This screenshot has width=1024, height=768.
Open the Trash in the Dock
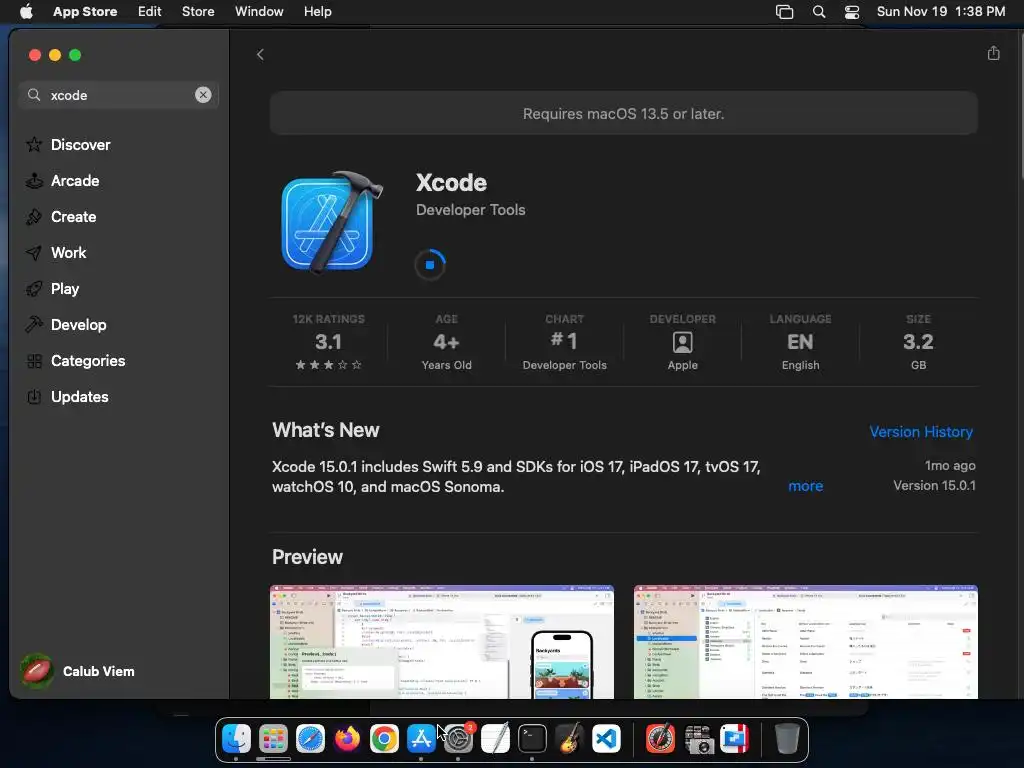tap(787, 739)
